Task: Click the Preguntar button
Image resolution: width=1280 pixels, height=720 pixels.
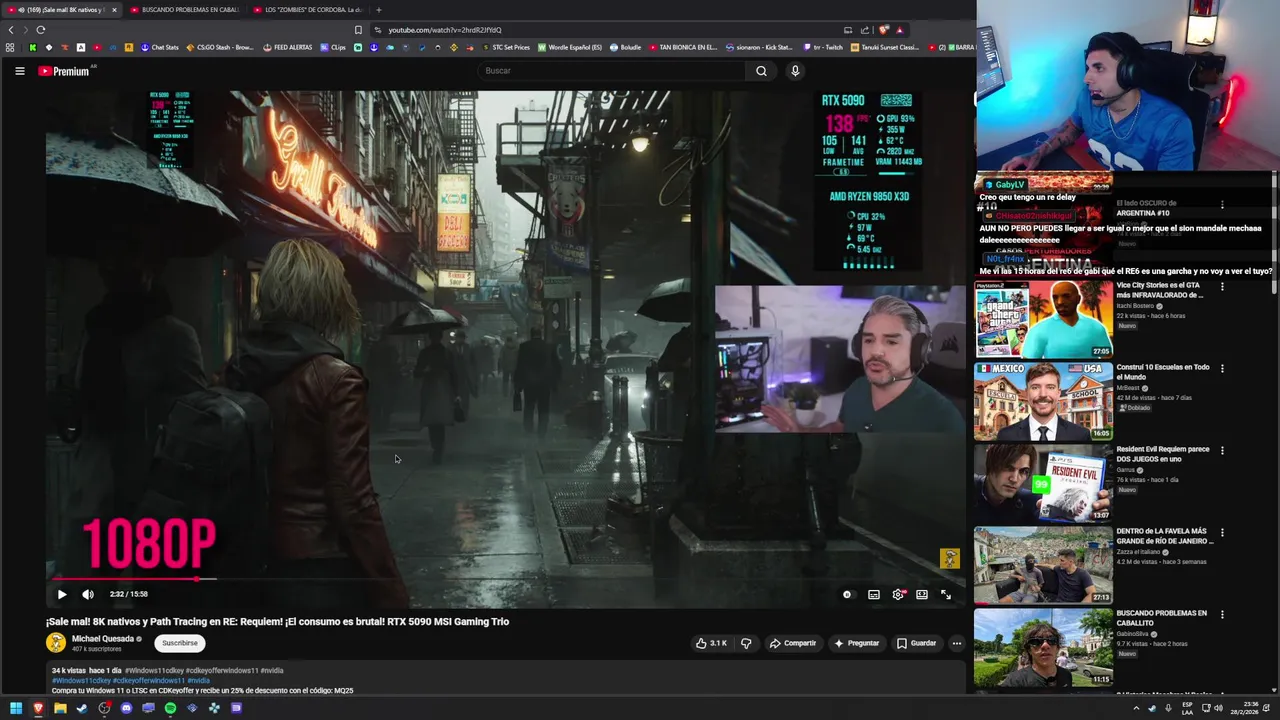Action: (857, 643)
